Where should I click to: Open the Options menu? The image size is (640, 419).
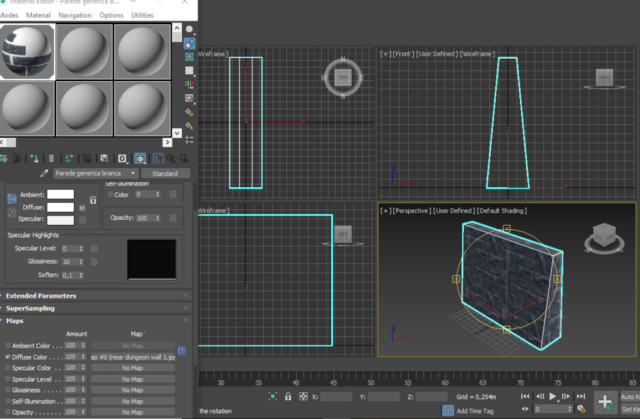click(111, 15)
